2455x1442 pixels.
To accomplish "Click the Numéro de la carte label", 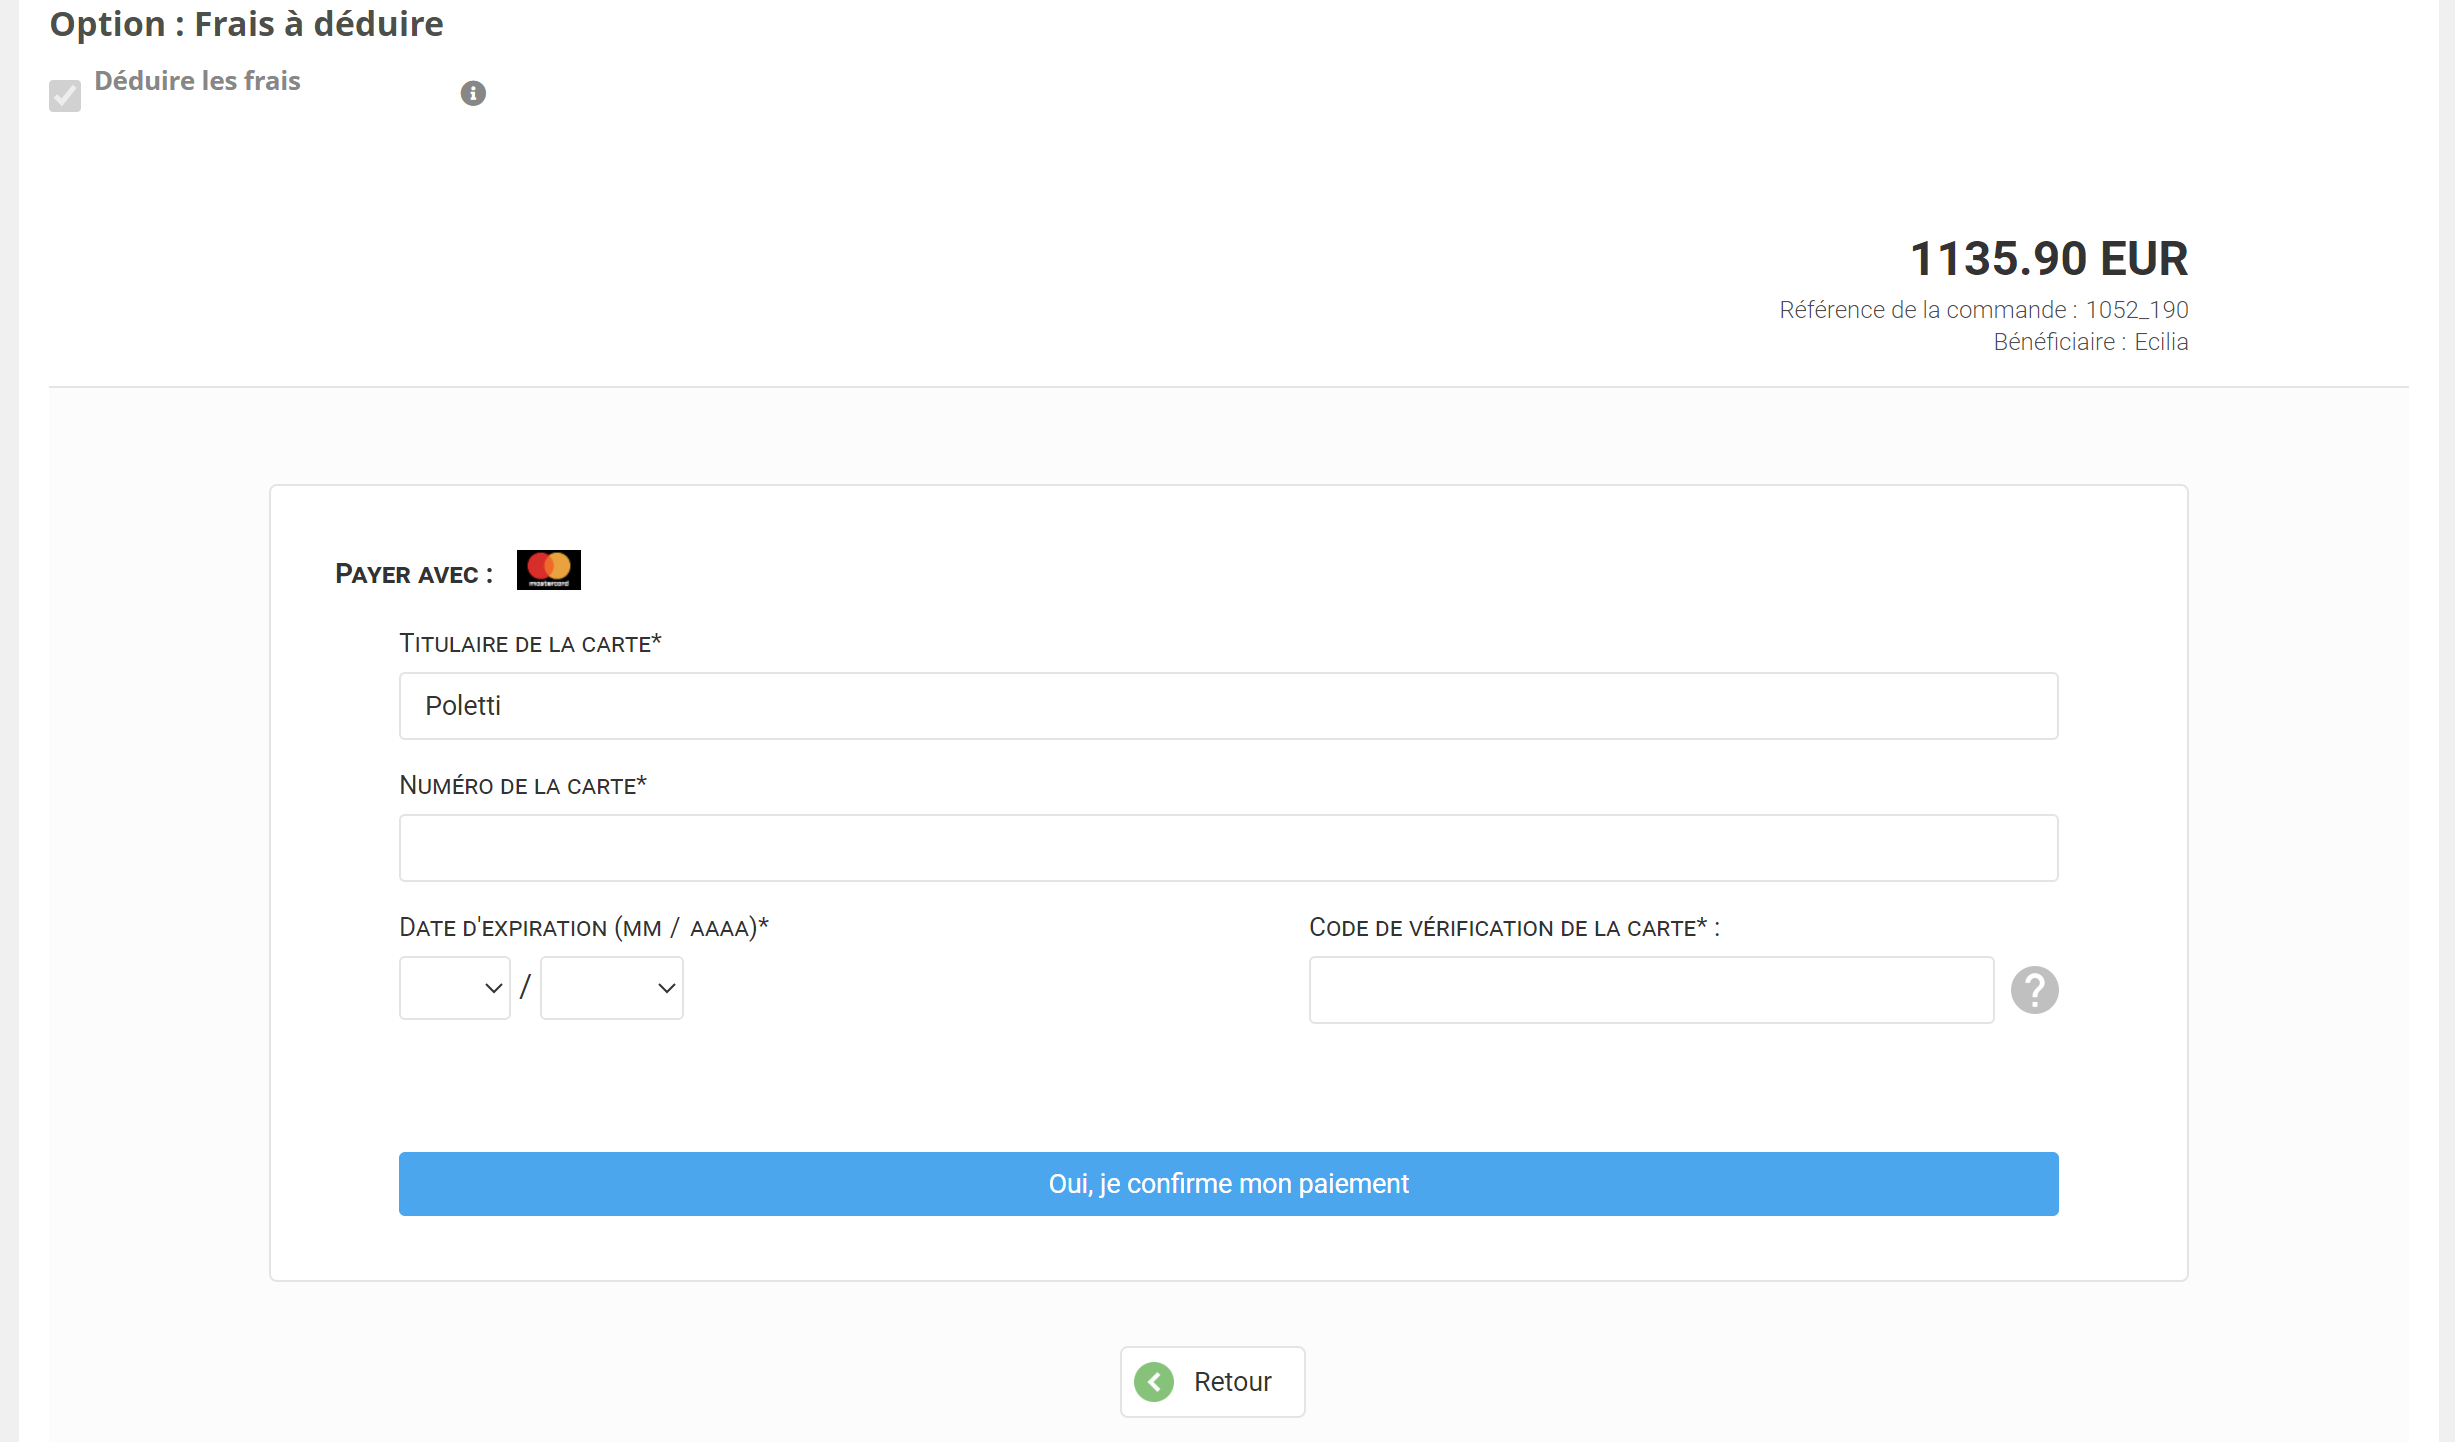I will 523,785.
